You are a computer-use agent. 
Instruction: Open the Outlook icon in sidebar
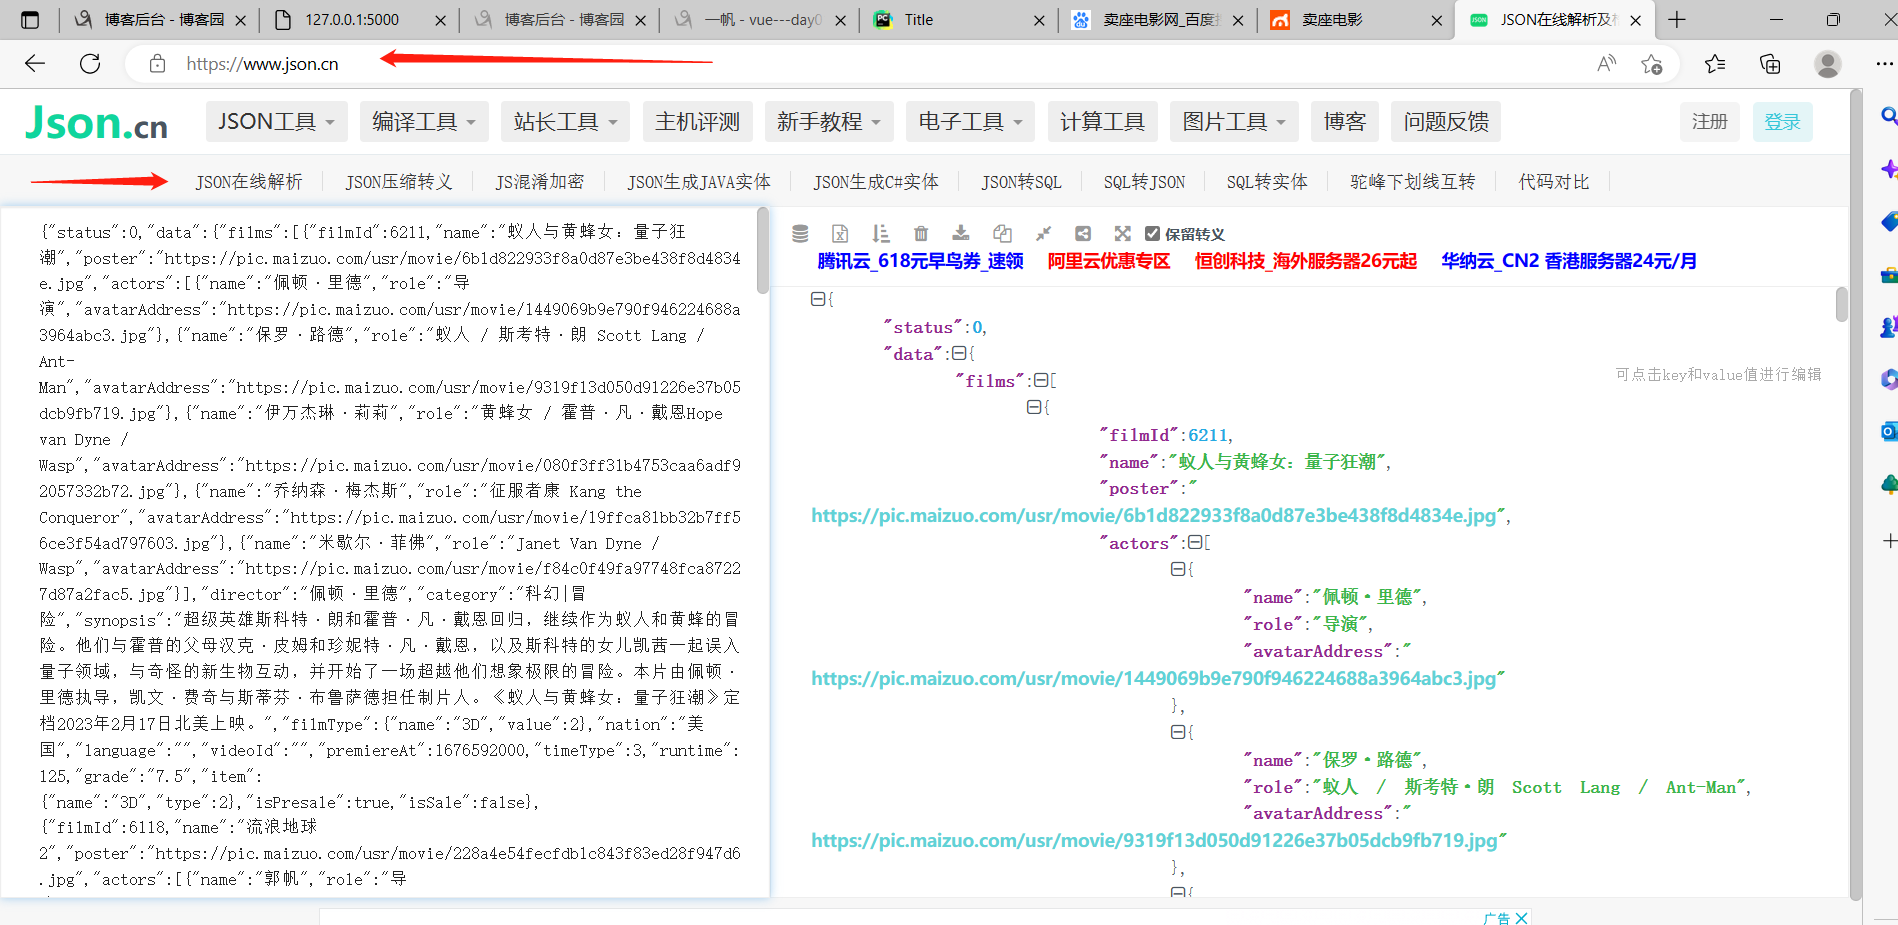click(x=1888, y=431)
